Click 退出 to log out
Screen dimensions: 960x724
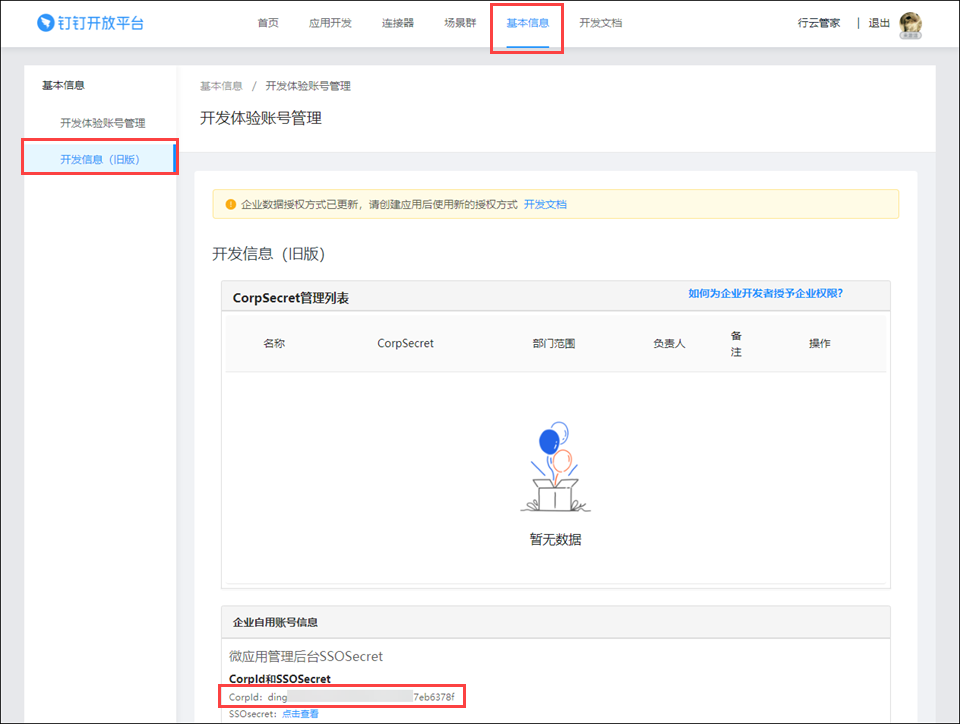coord(879,23)
